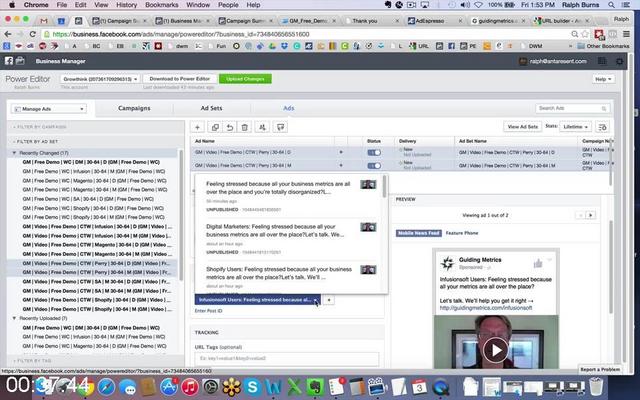Open the Spotlight search icon in menu bar
Image resolution: width=640 pixels, height=400 pixels.
(x=611, y=5)
